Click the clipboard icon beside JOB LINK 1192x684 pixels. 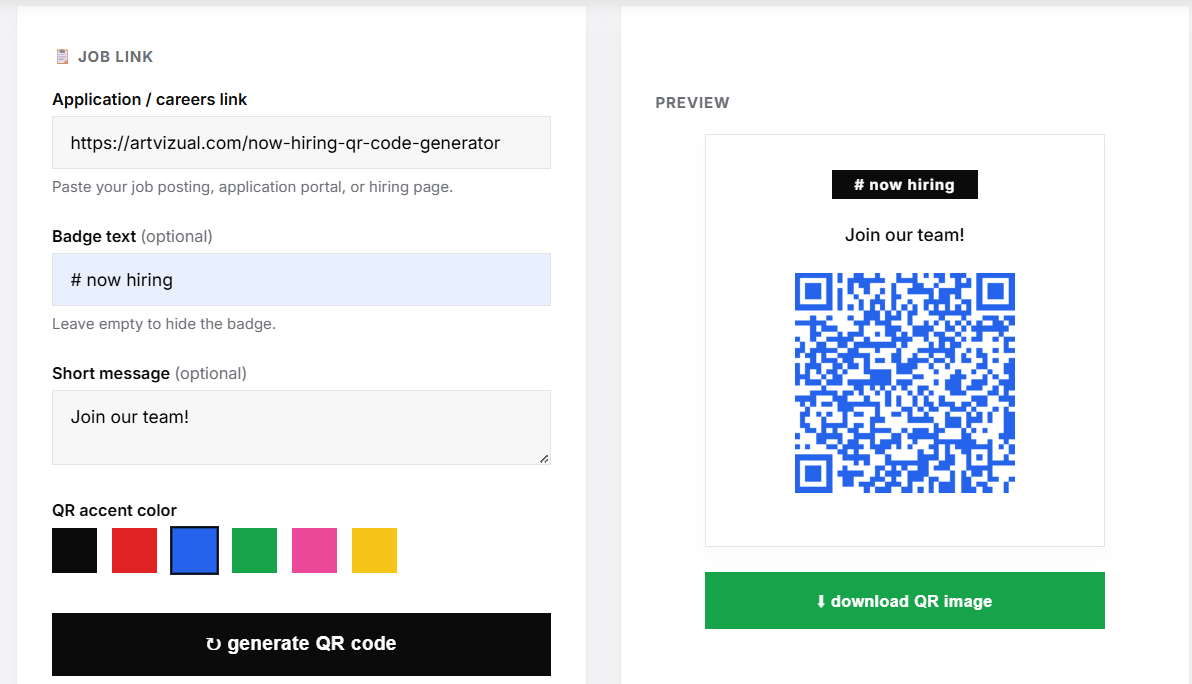point(62,56)
